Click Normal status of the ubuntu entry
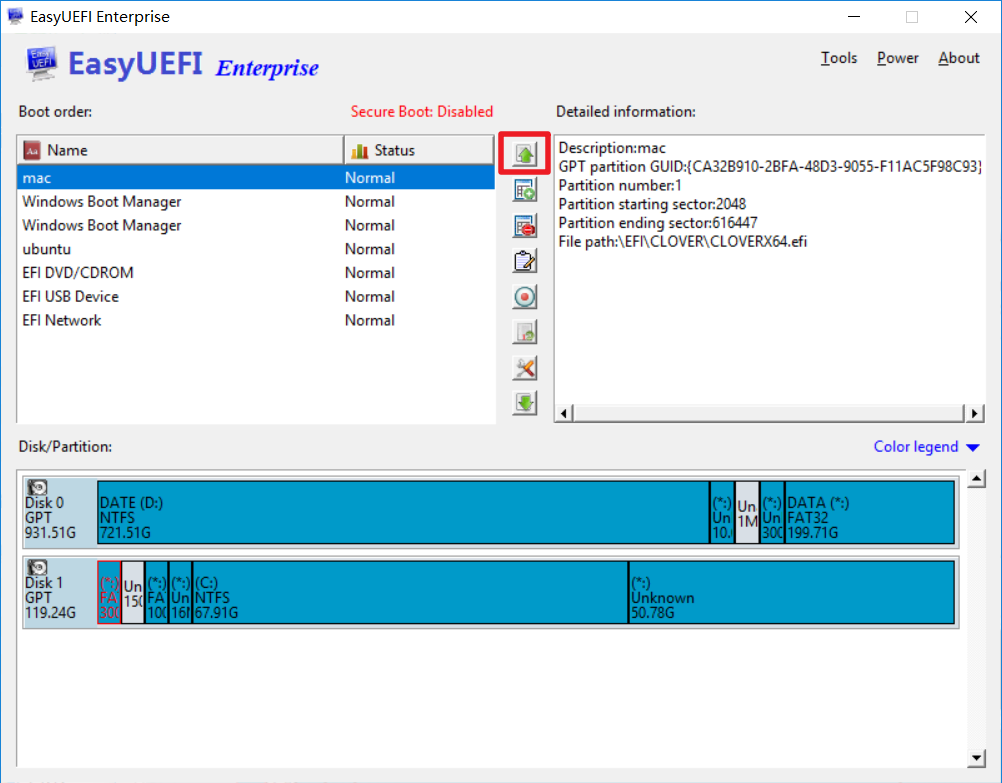 370,249
